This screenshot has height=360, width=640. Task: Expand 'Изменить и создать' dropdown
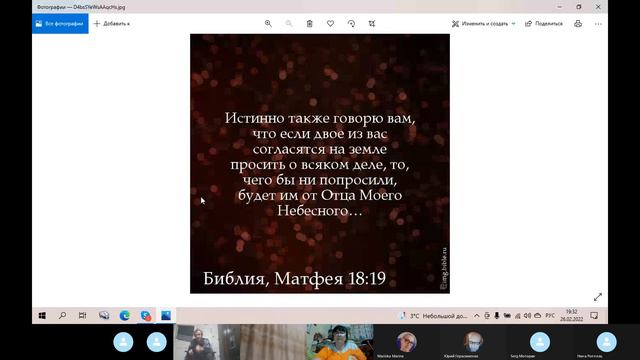click(484, 24)
